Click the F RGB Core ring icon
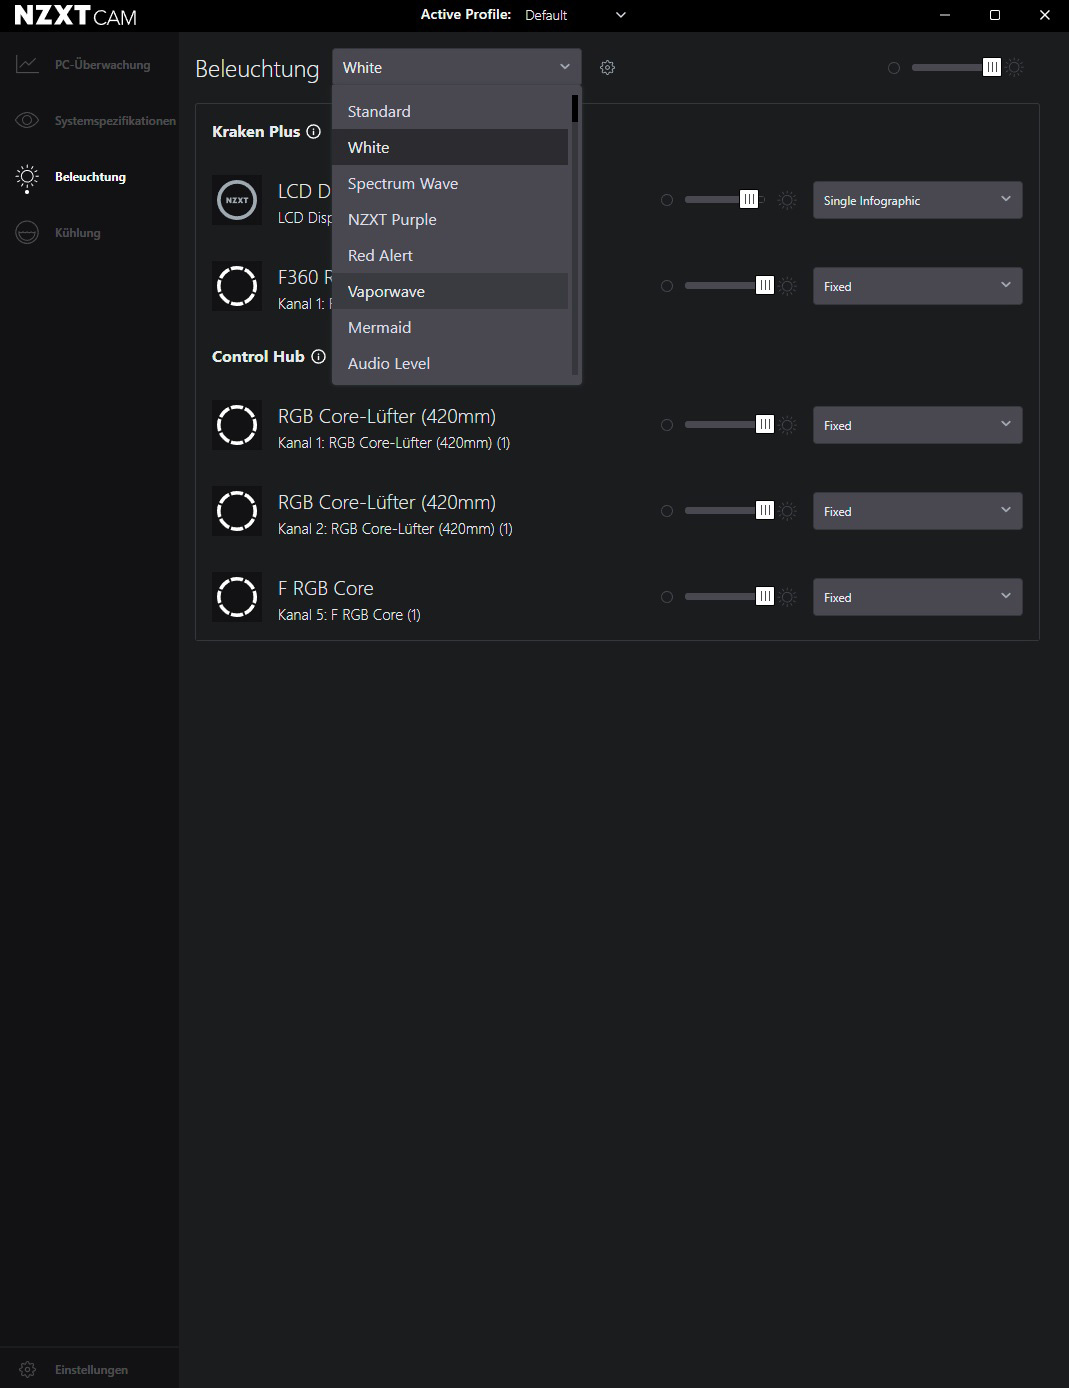This screenshot has height=1388, width=1069. coord(237,597)
